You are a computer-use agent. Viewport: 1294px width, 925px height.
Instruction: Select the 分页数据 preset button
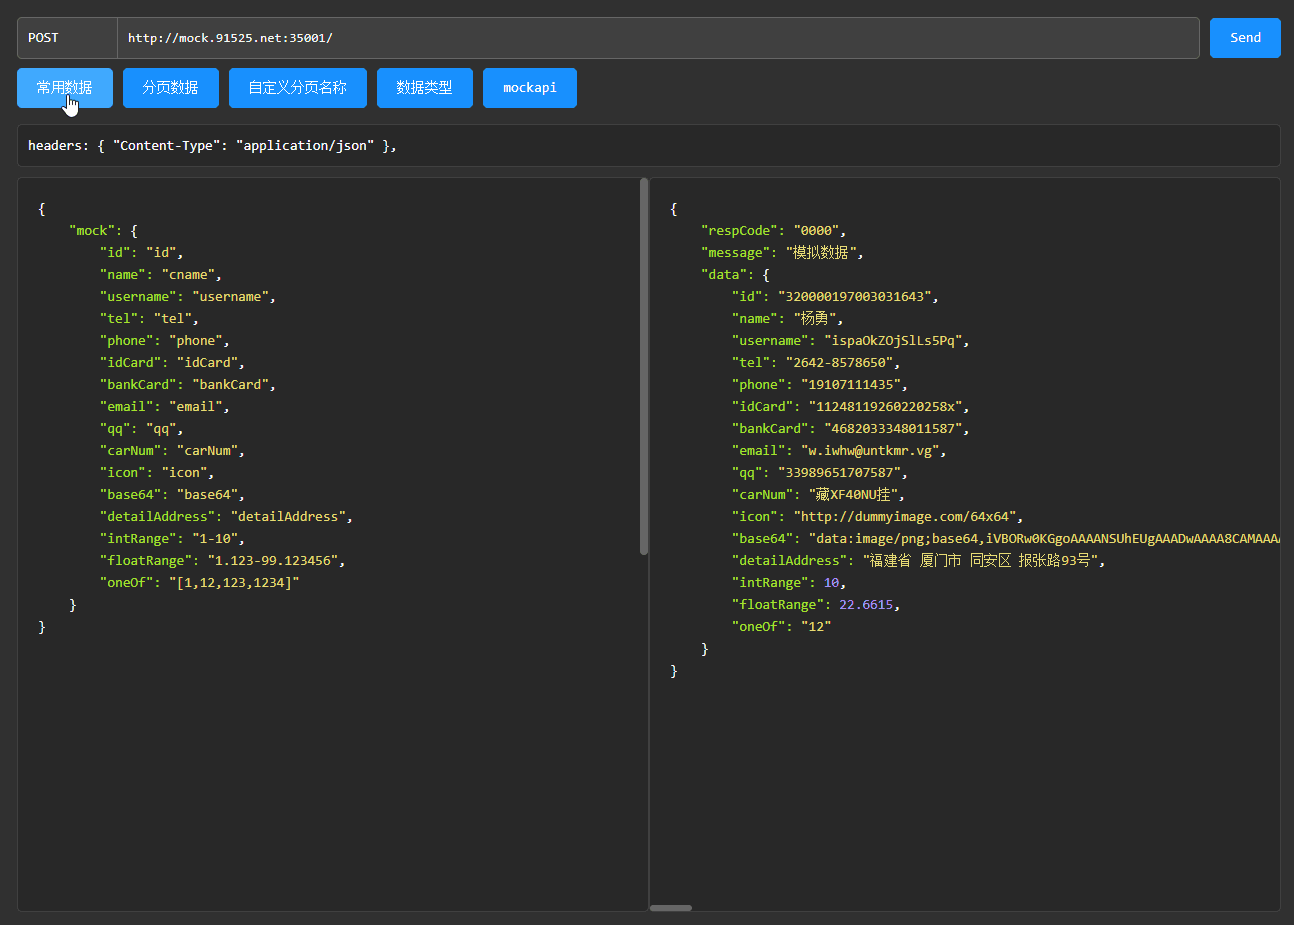tap(171, 88)
